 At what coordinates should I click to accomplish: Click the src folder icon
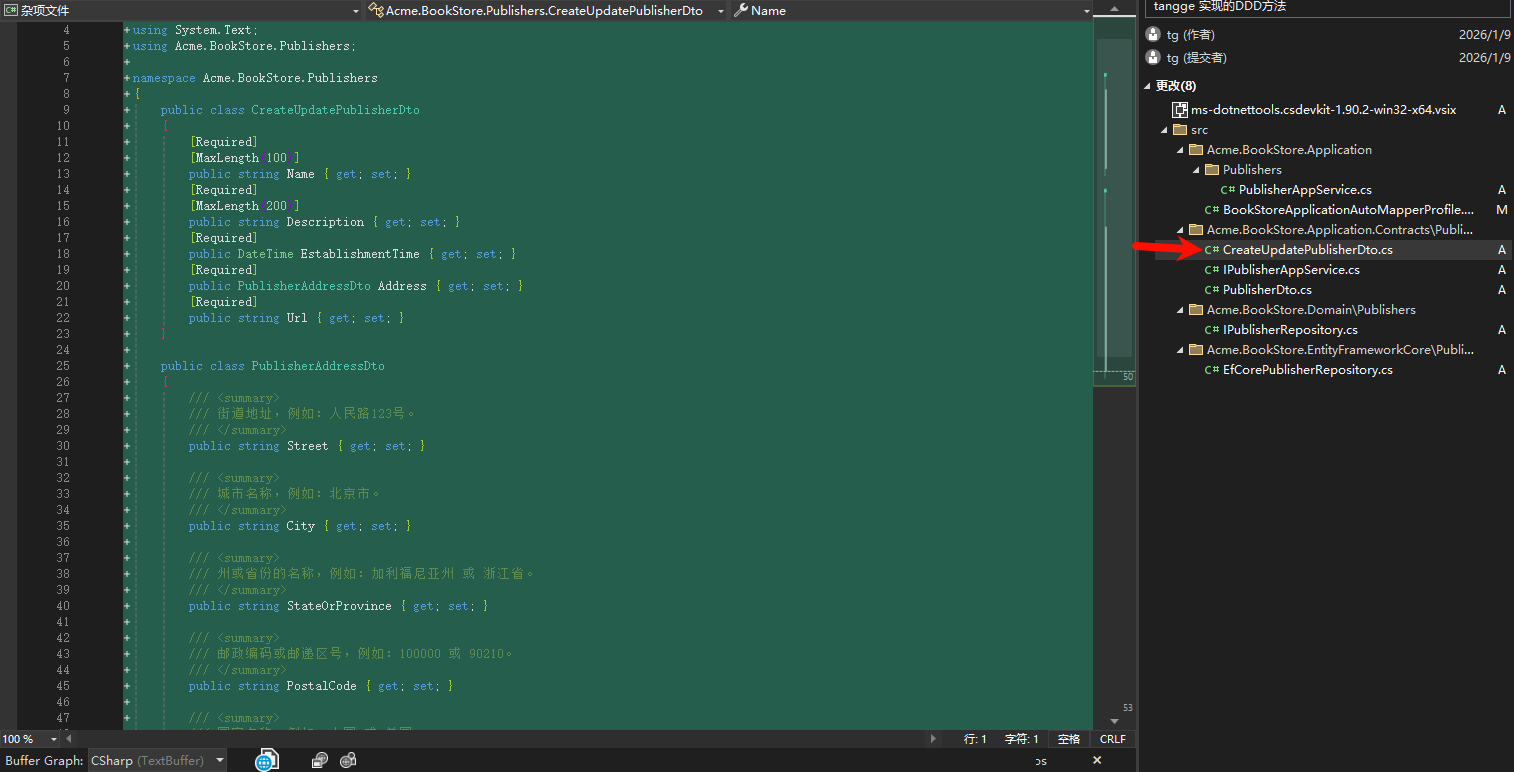pos(1180,130)
